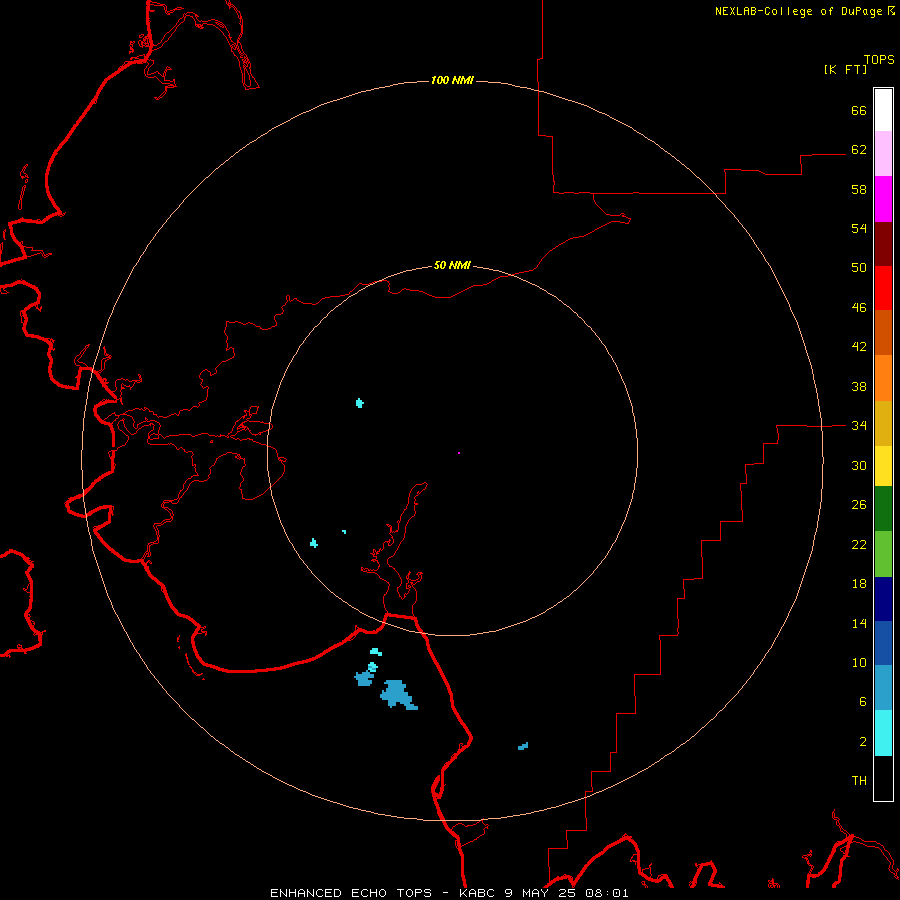900x900 pixels.
Task: Click the "34" legend value
Action: [859, 426]
